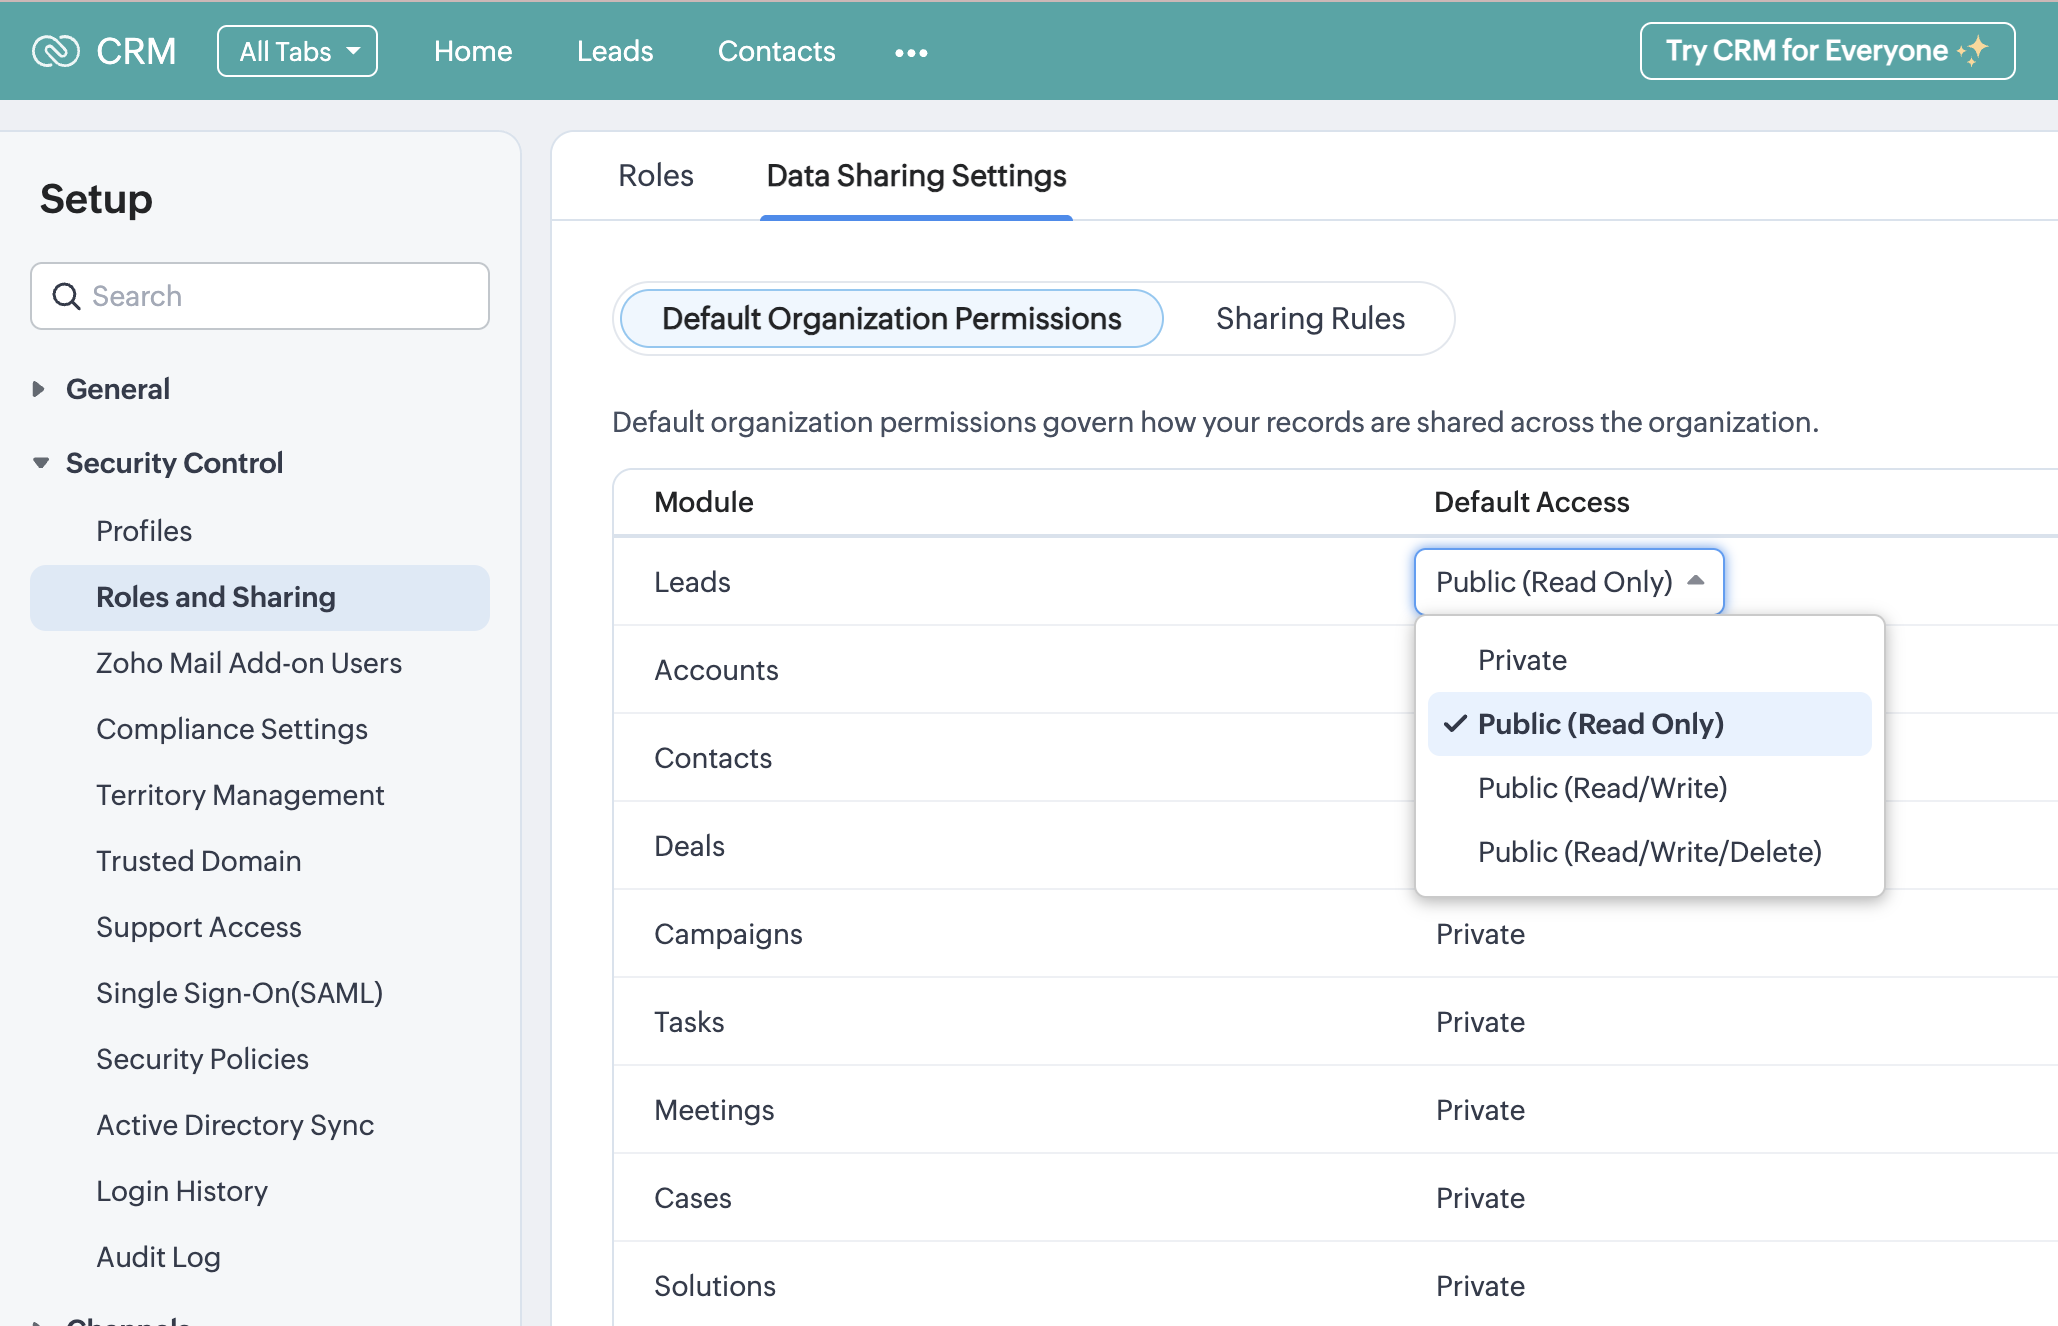Open Territory Management settings

240,795
